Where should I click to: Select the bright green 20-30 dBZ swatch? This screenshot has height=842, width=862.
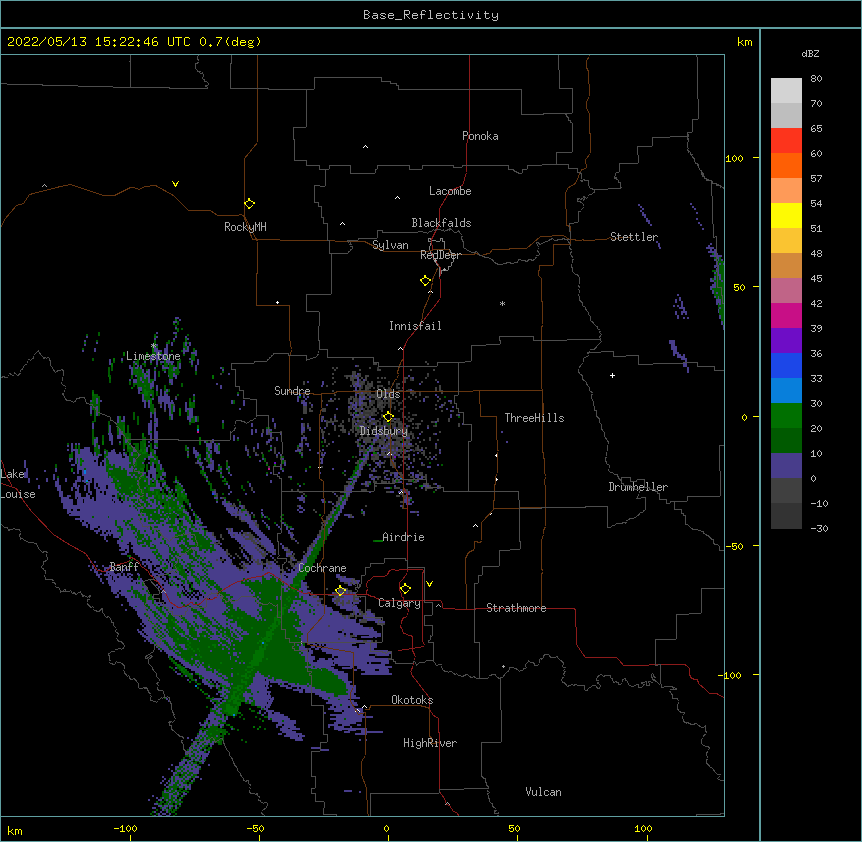[x=786, y=416]
